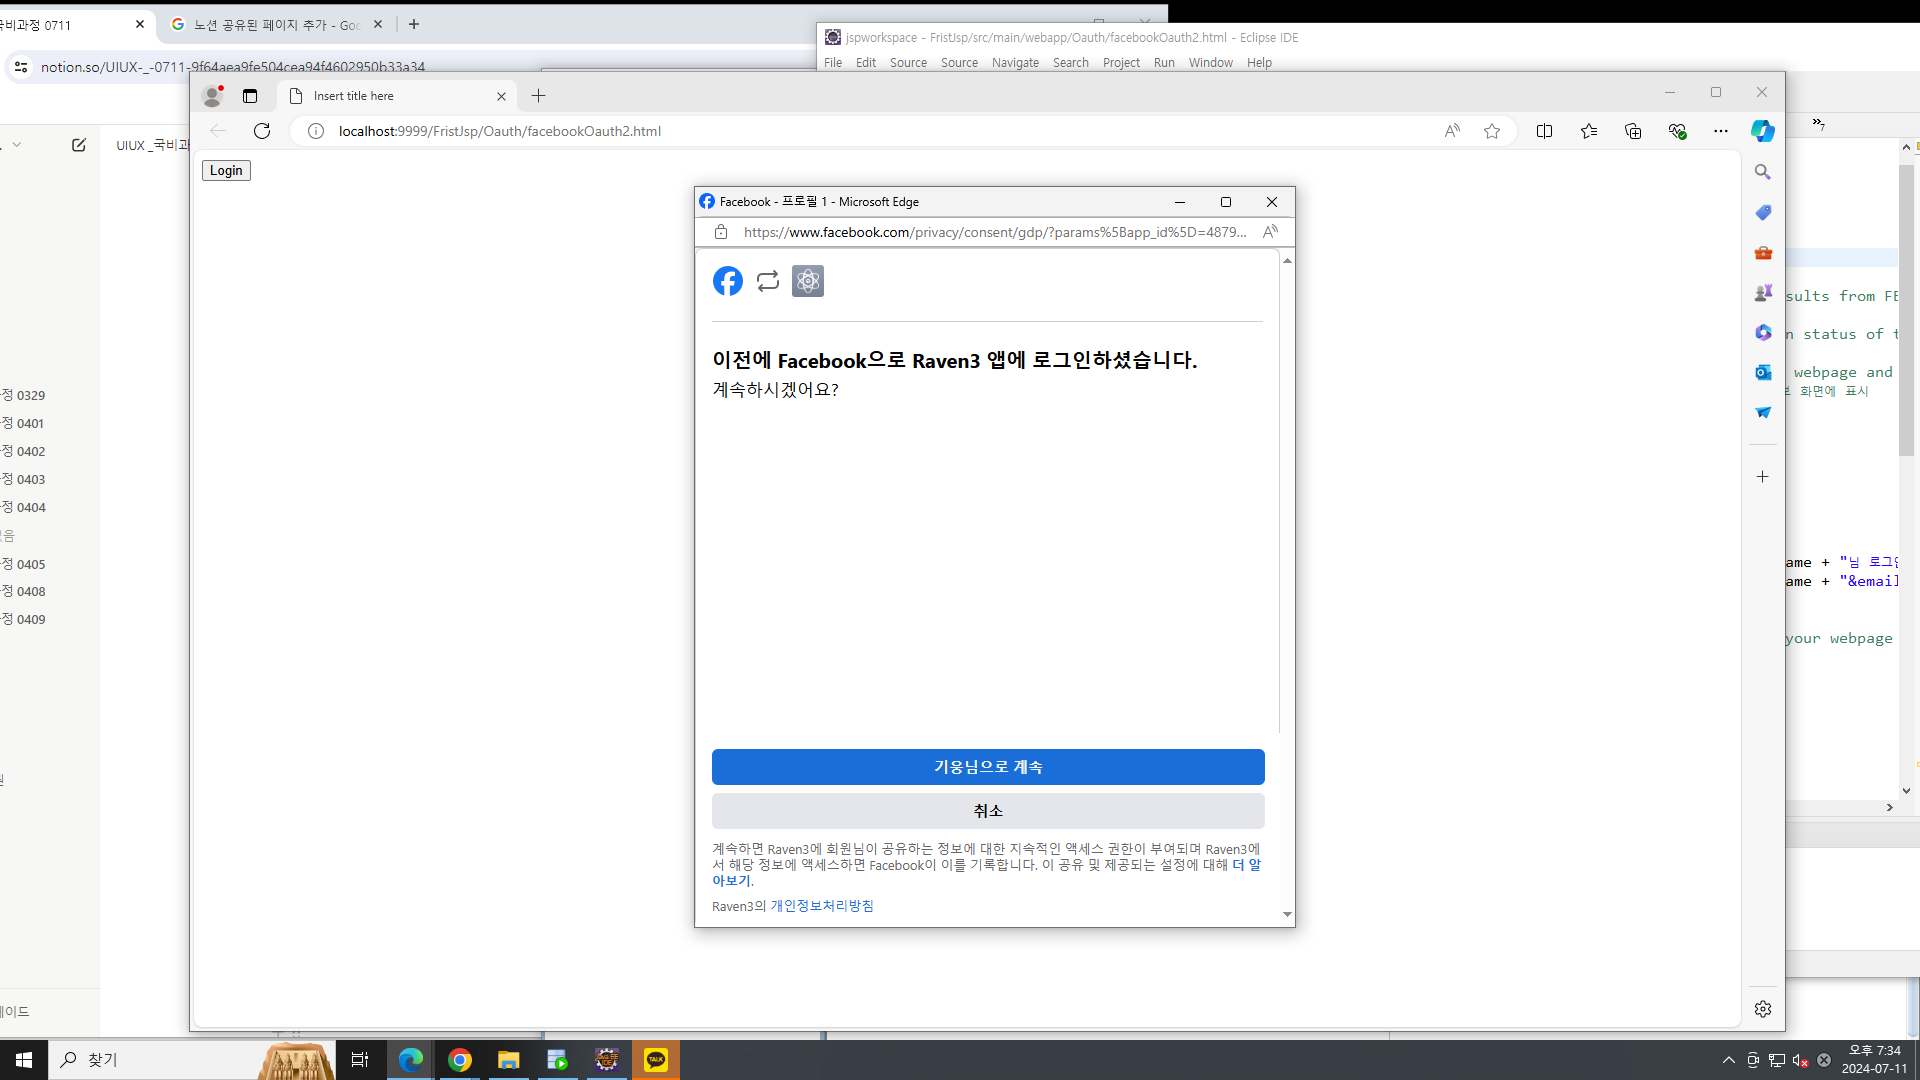Expand Eclipse toolbar overflow chevron
1920x1080 pixels.
pyautogui.click(x=1819, y=124)
